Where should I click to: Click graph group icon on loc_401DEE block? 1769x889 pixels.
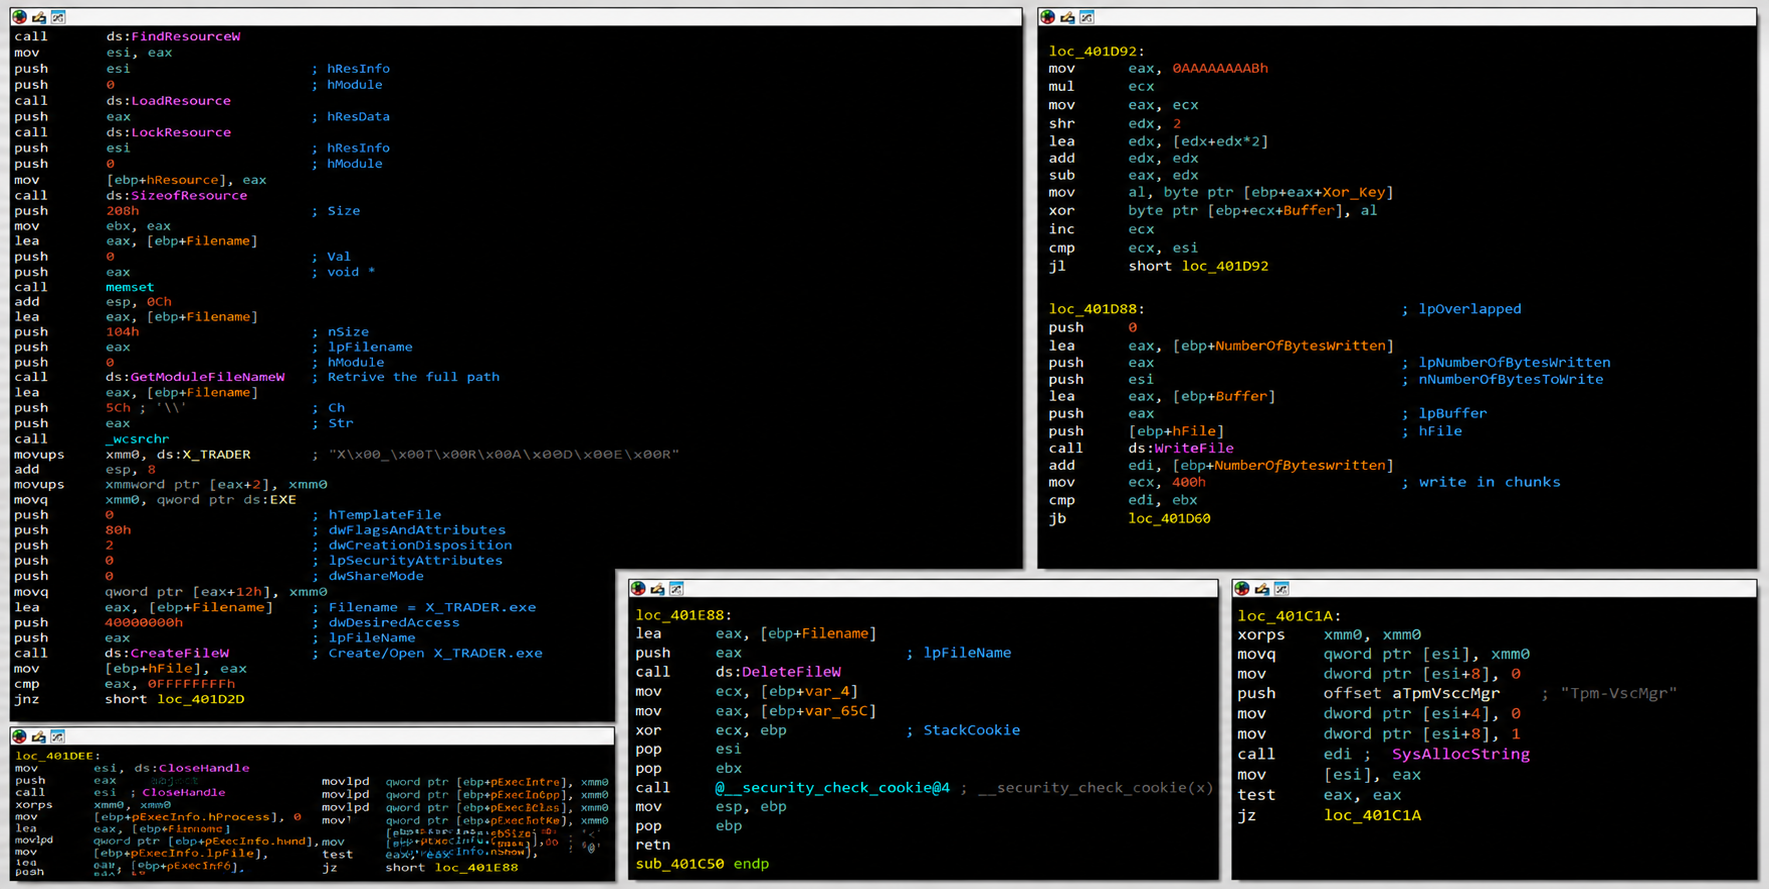[58, 736]
